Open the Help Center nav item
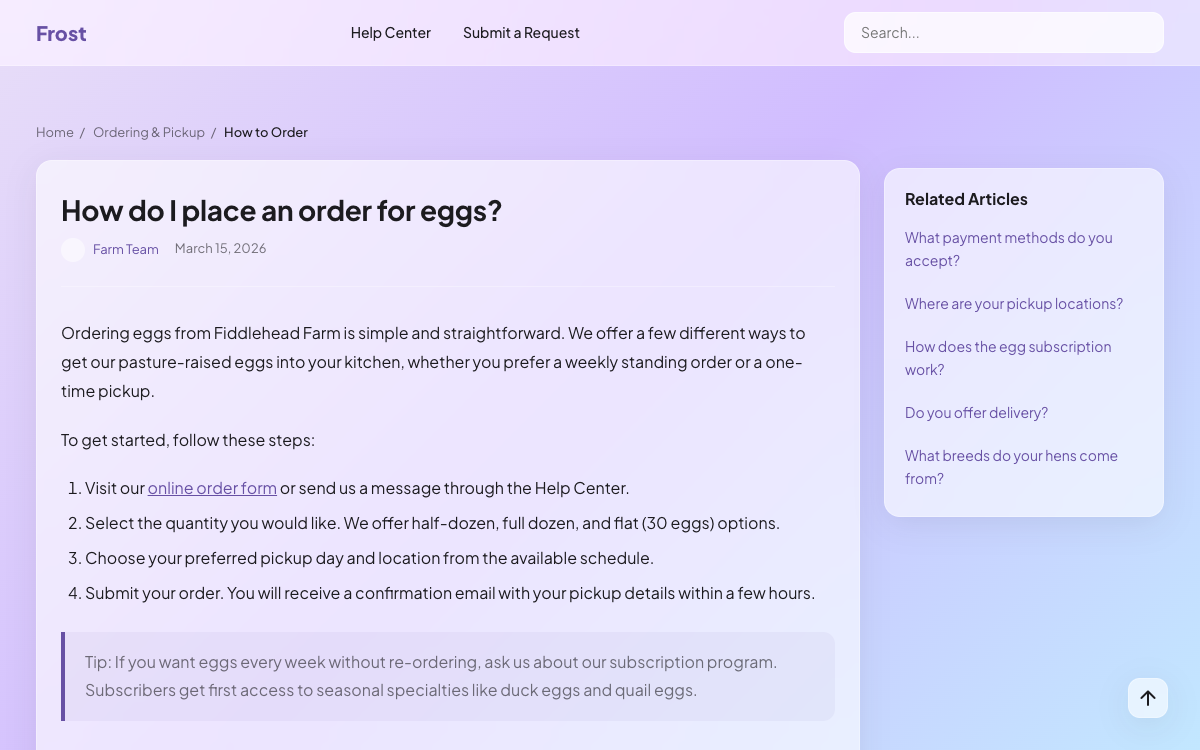 click(x=391, y=33)
